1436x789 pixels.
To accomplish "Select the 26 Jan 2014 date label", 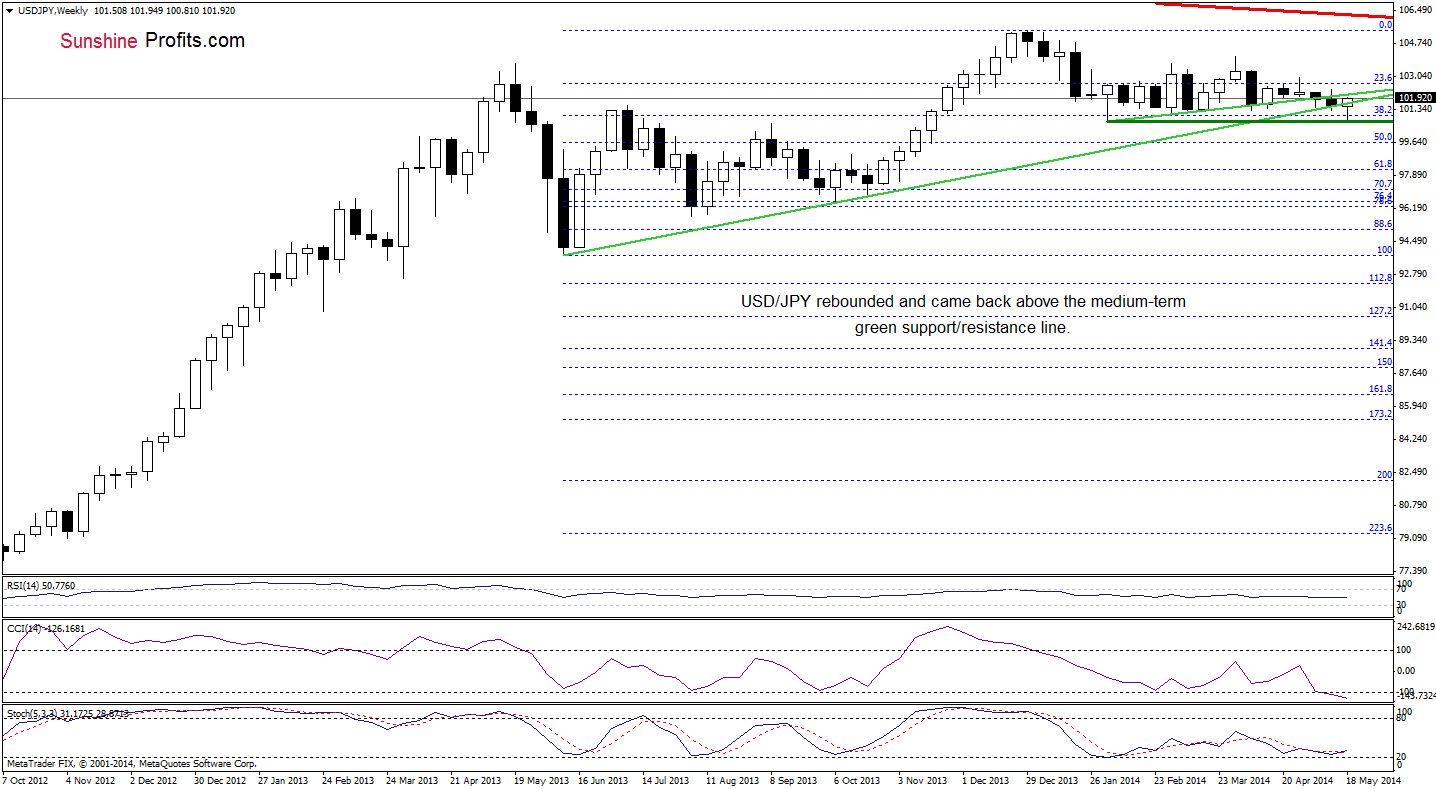I will tap(1117, 779).
